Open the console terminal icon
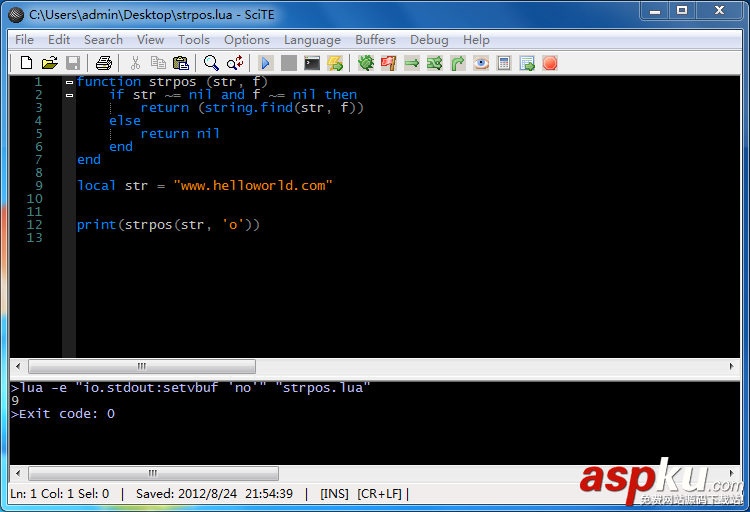Screen dimensions: 750x512 [x=312, y=63]
